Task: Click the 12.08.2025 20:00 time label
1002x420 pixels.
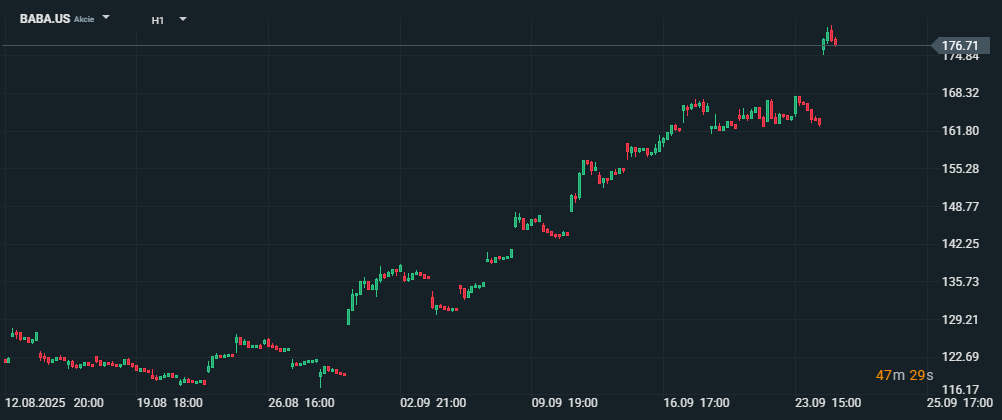Action: pyautogui.click(x=54, y=403)
